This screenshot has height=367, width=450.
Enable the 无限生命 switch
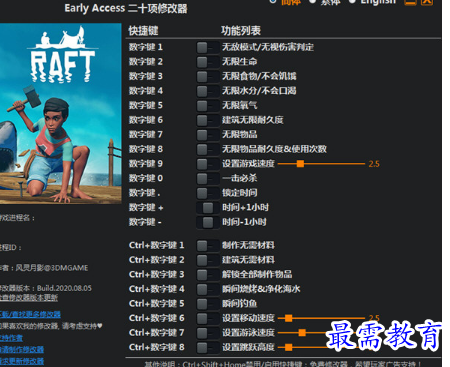click(x=207, y=62)
